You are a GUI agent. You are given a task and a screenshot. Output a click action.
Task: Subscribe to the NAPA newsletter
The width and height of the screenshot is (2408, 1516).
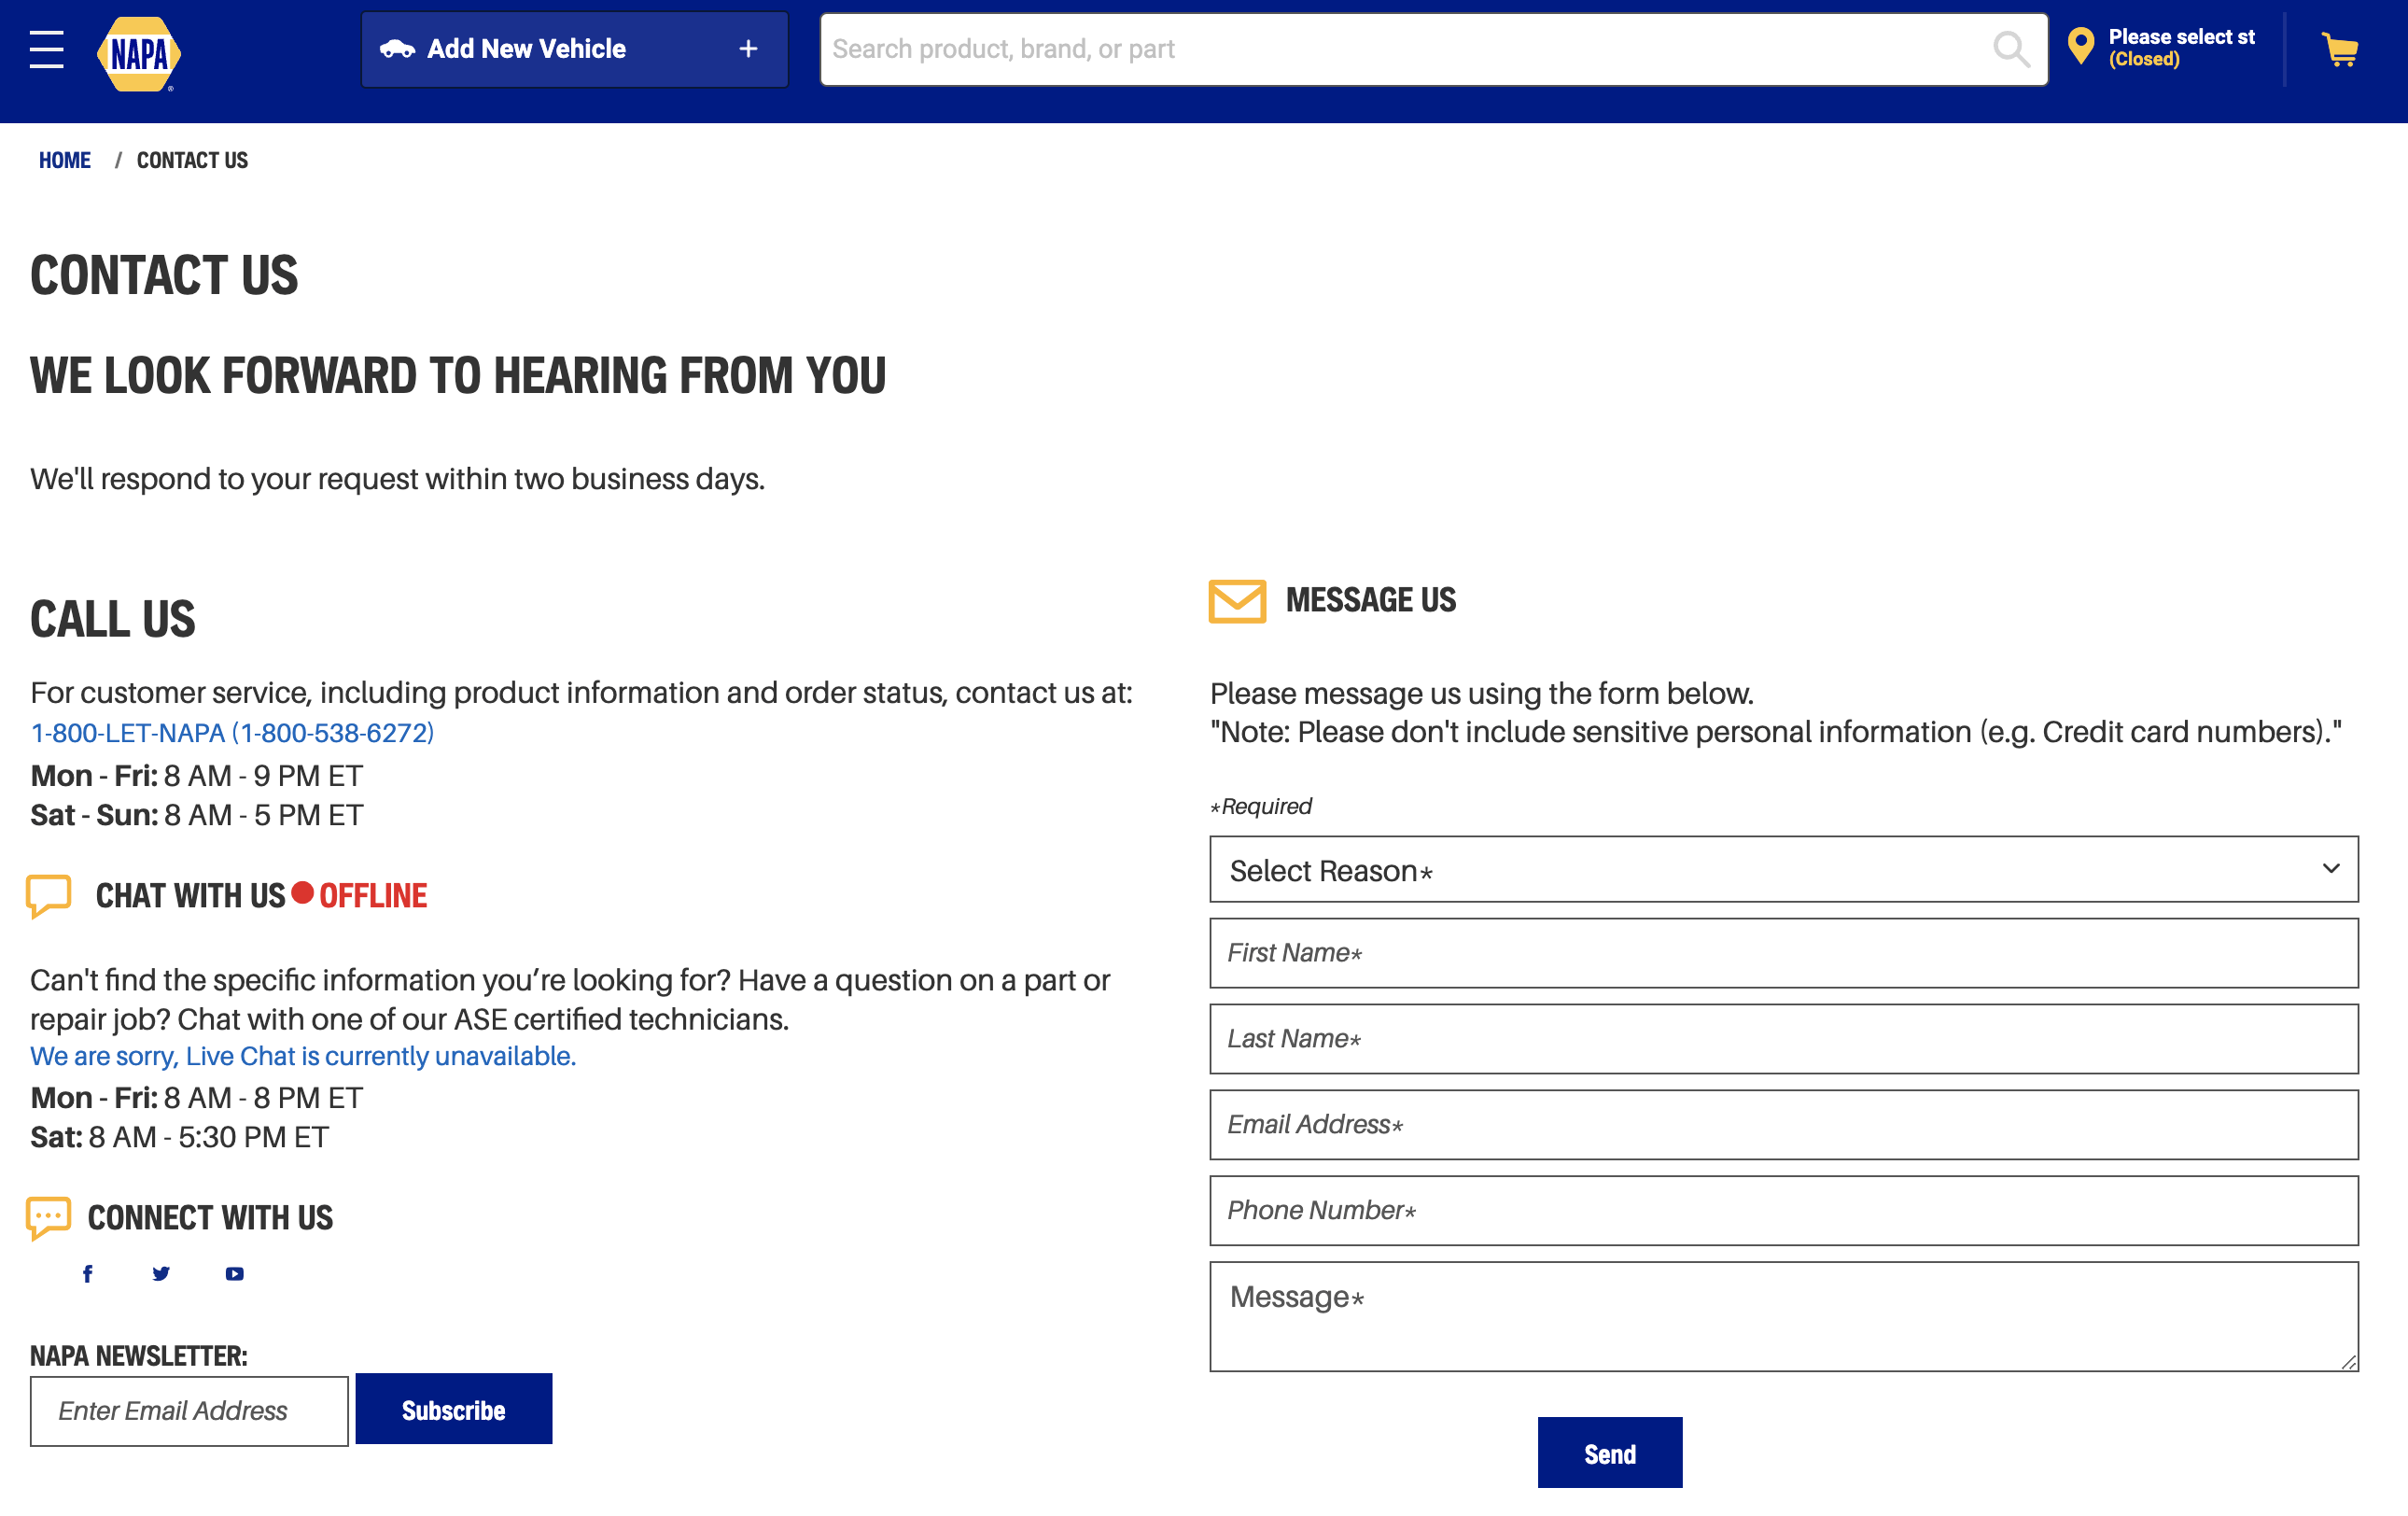pyautogui.click(x=453, y=1409)
